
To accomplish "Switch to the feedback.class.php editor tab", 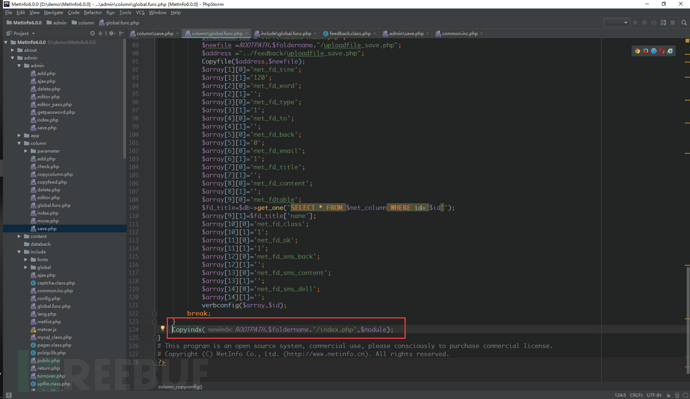I will pyautogui.click(x=349, y=33).
